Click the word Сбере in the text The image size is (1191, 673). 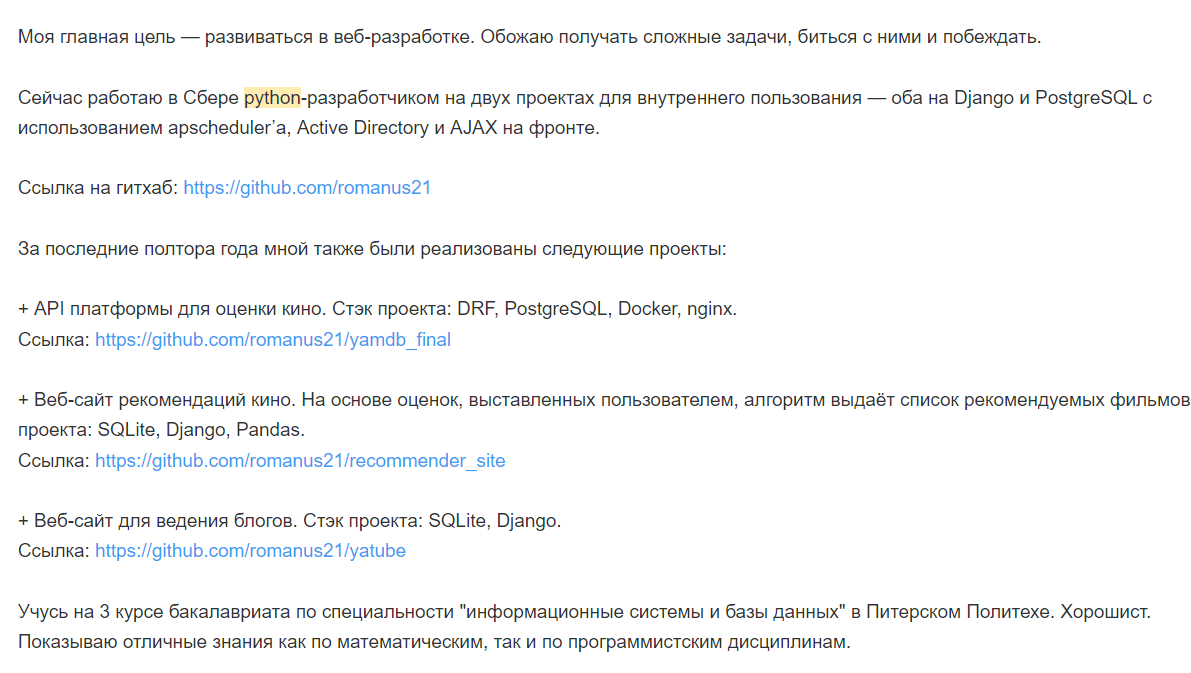tap(211, 98)
